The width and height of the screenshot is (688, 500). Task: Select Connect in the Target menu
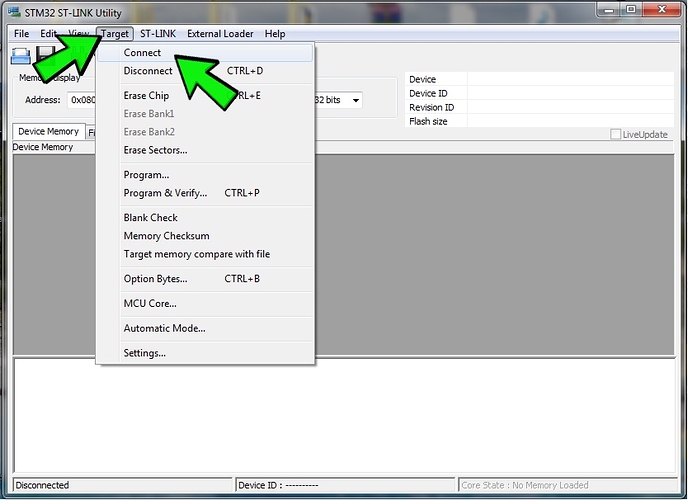[x=205, y=53]
